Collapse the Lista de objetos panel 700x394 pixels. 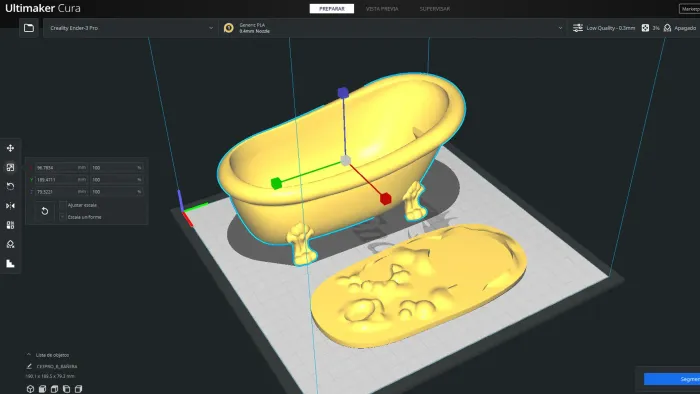point(29,355)
